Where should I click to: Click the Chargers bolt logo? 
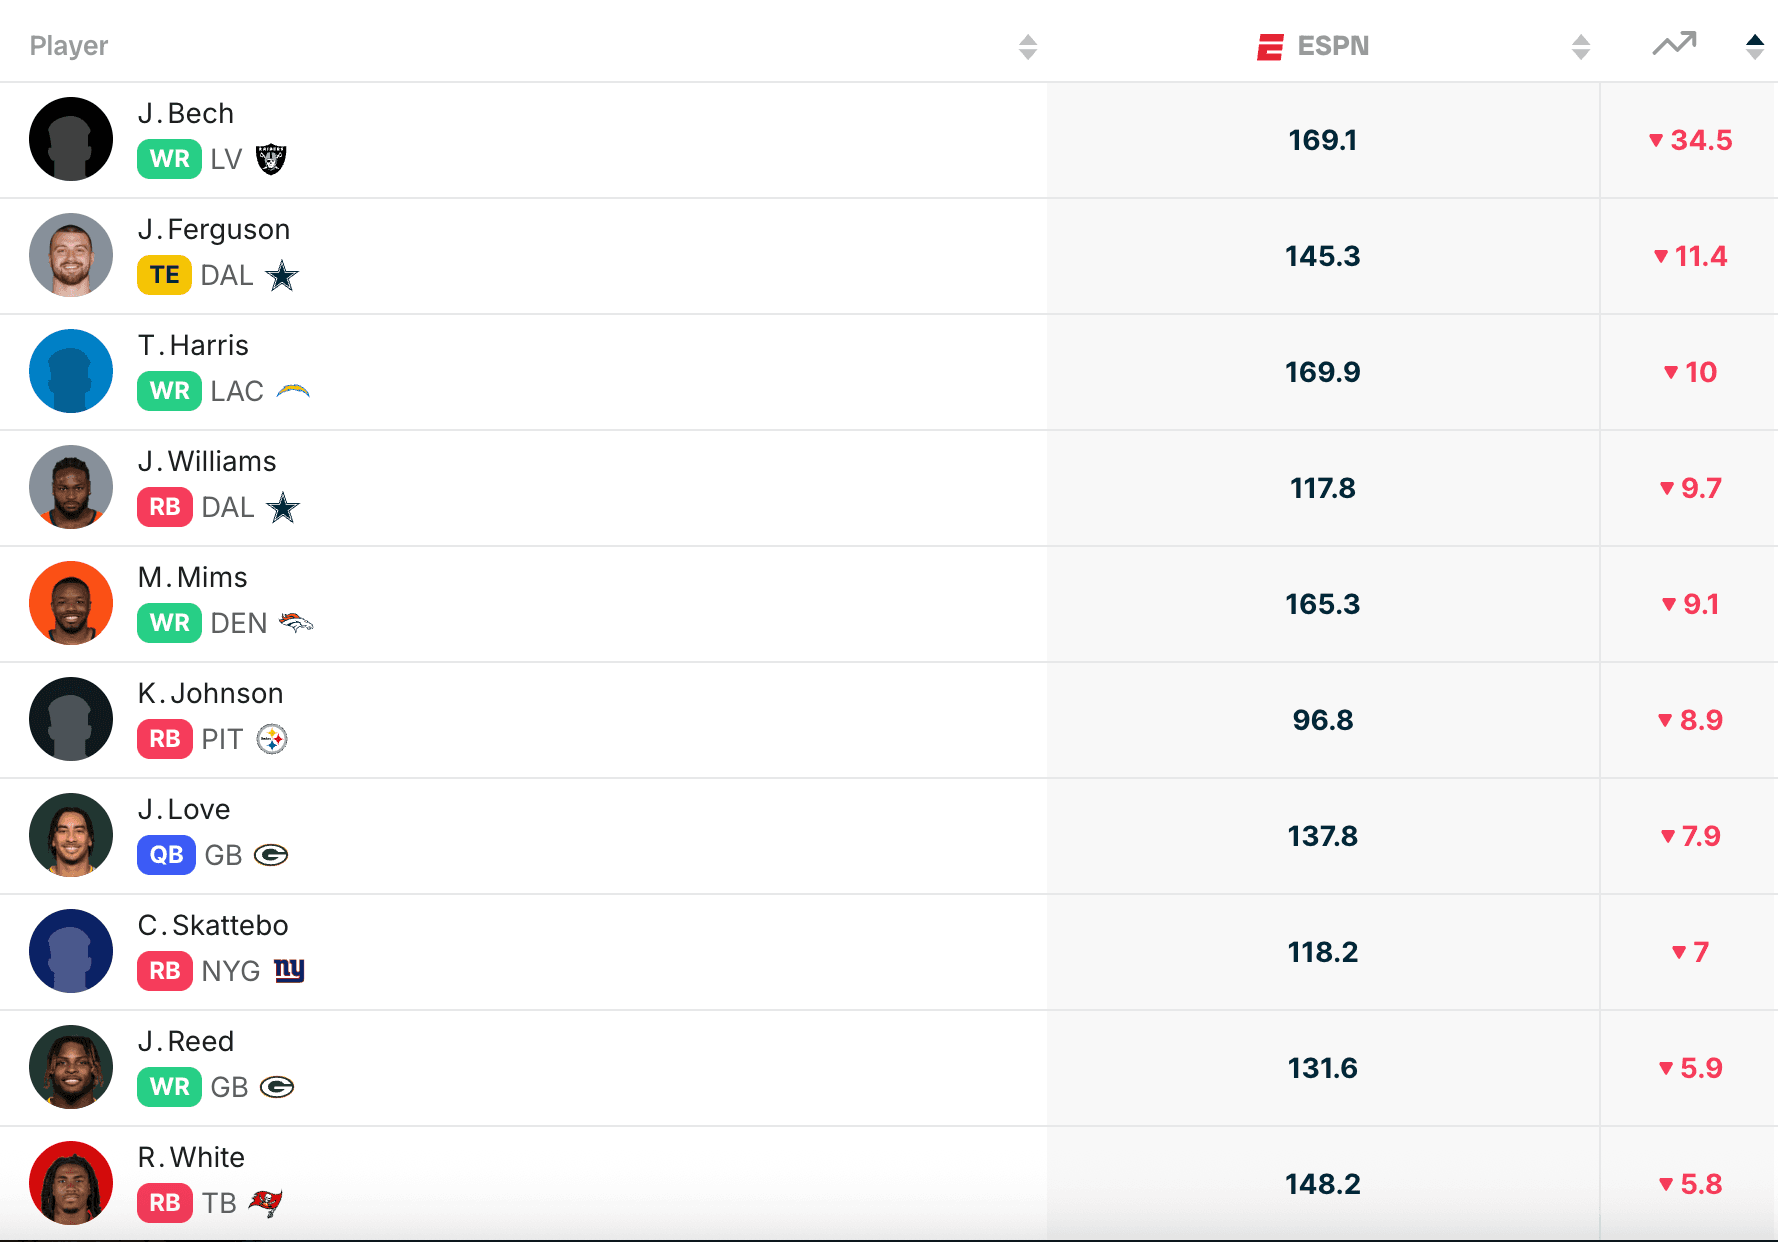coord(293,391)
